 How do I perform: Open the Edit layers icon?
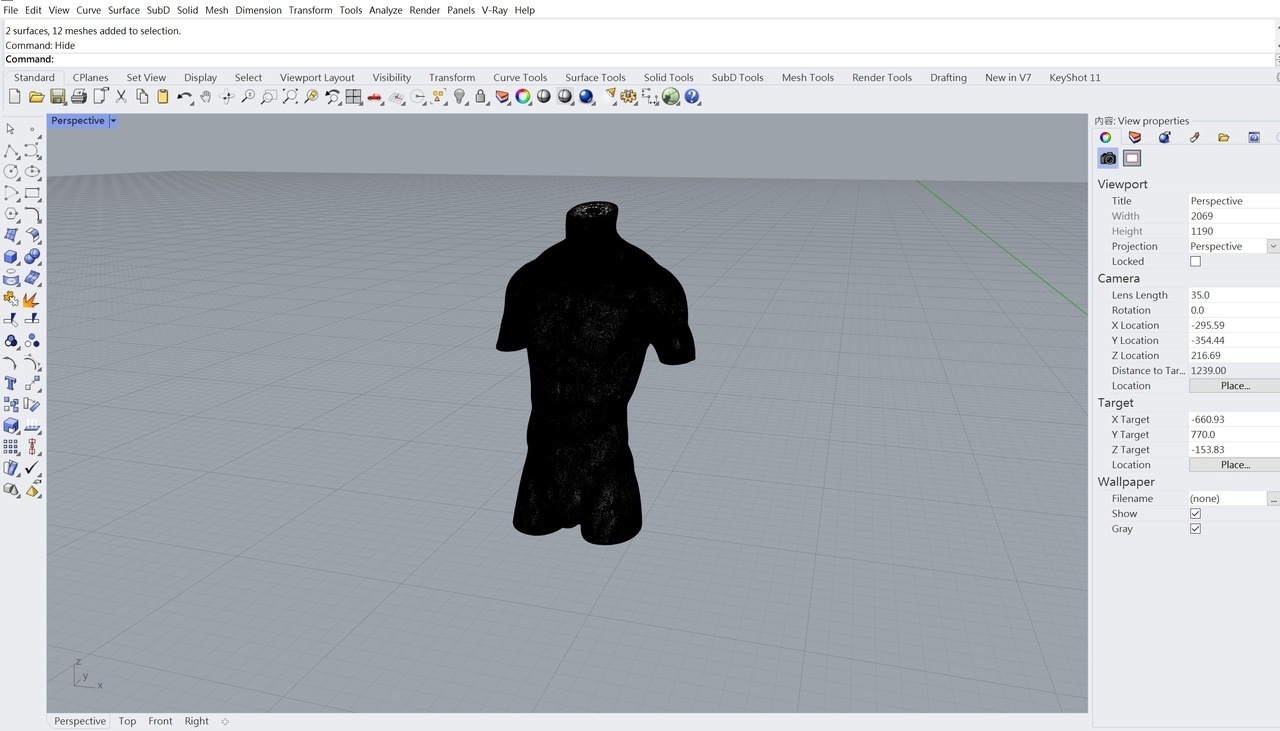[502, 97]
